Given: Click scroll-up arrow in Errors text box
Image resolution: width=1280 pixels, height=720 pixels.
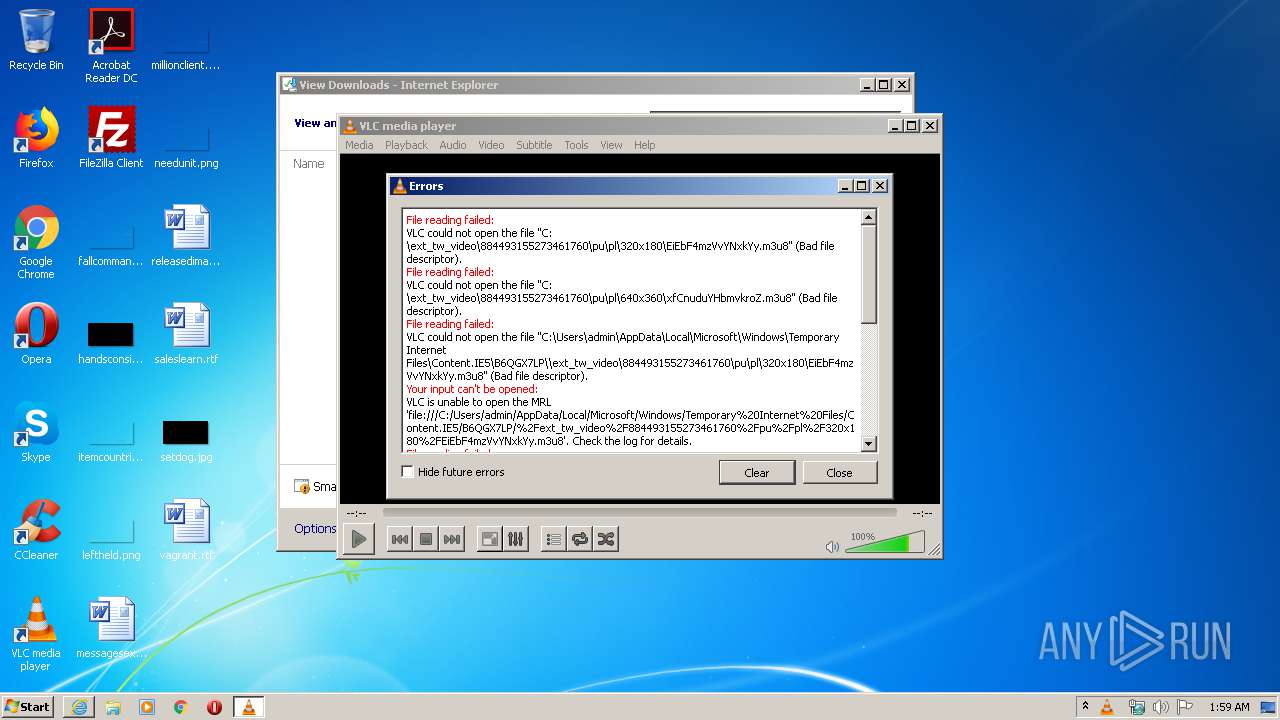Looking at the screenshot, I should (868, 217).
